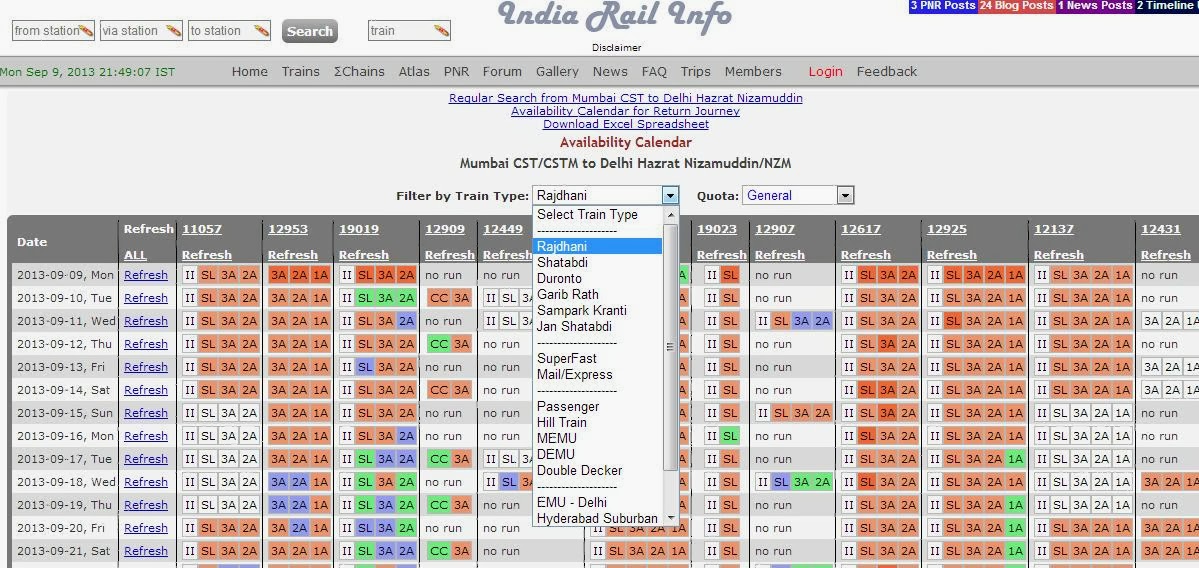This screenshot has width=1199, height=568.
Task: Select Jan Shatabdi train type
Action: pos(597,326)
